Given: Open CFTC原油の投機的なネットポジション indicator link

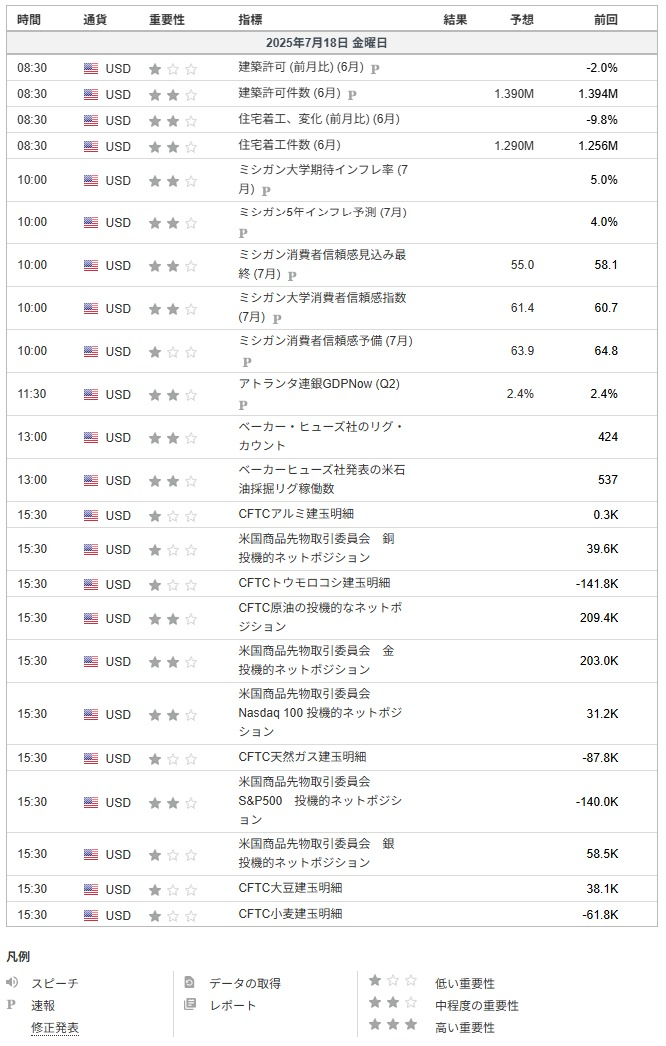Looking at the screenshot, I should coord(320,617).
